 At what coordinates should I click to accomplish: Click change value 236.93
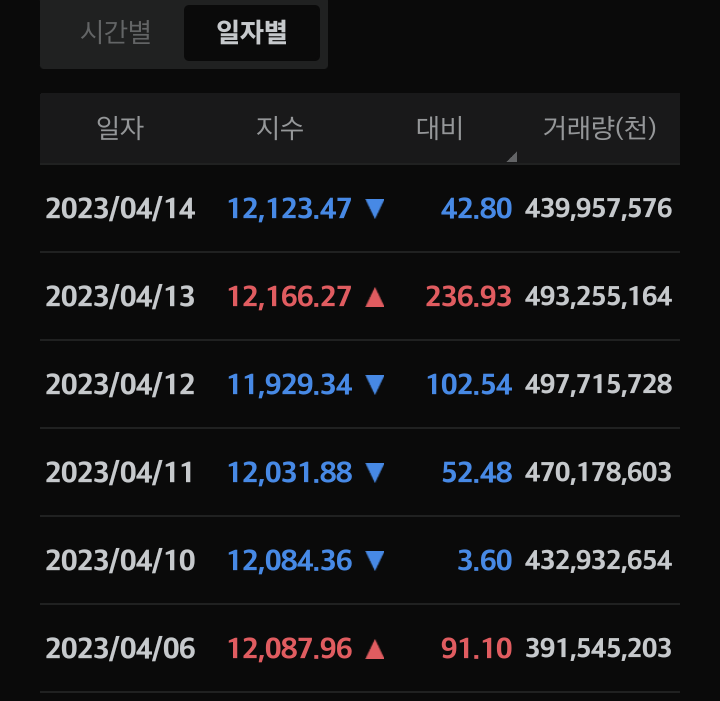point(468,297)
